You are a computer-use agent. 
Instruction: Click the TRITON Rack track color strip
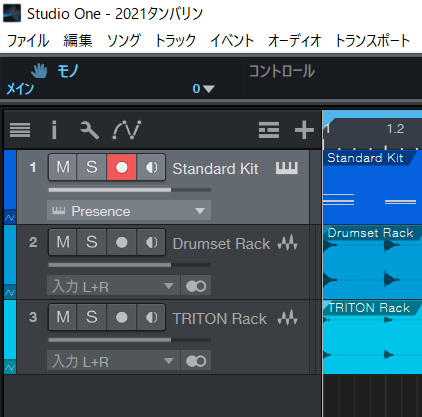10,331
